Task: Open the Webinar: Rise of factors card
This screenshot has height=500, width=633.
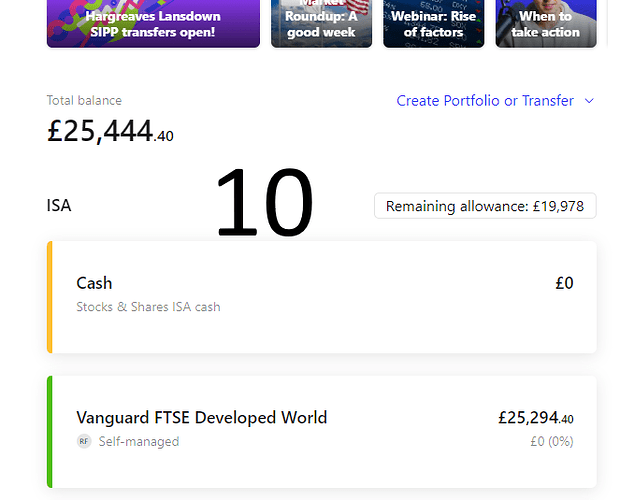Action: pyautogui.click(x=434, y=24)
